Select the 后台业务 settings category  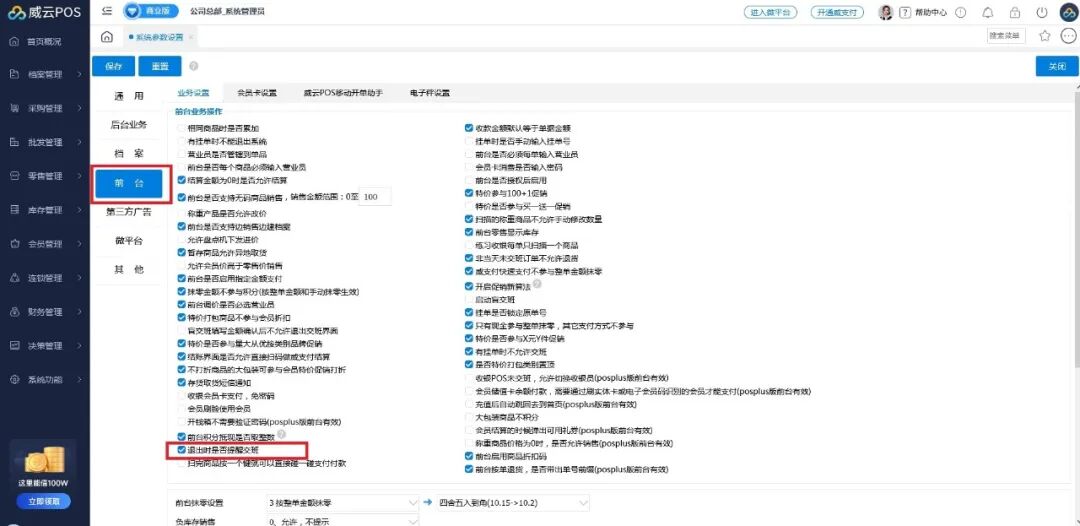tap(129, 125)
